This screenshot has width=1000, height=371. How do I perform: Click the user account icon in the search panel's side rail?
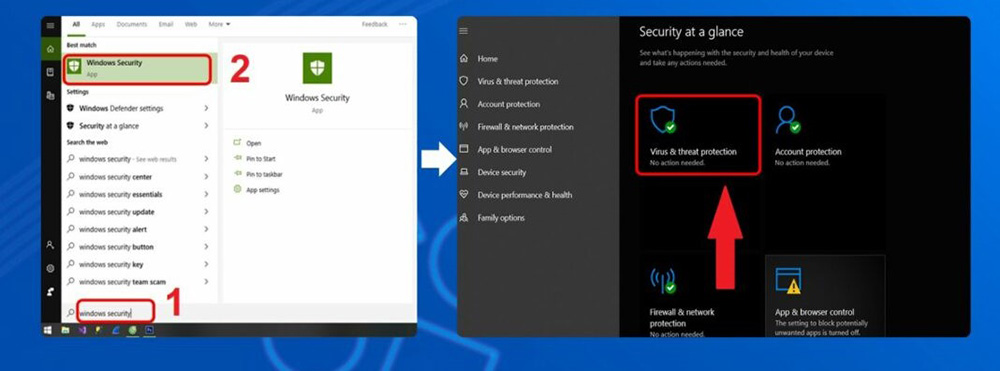point(50,245)
